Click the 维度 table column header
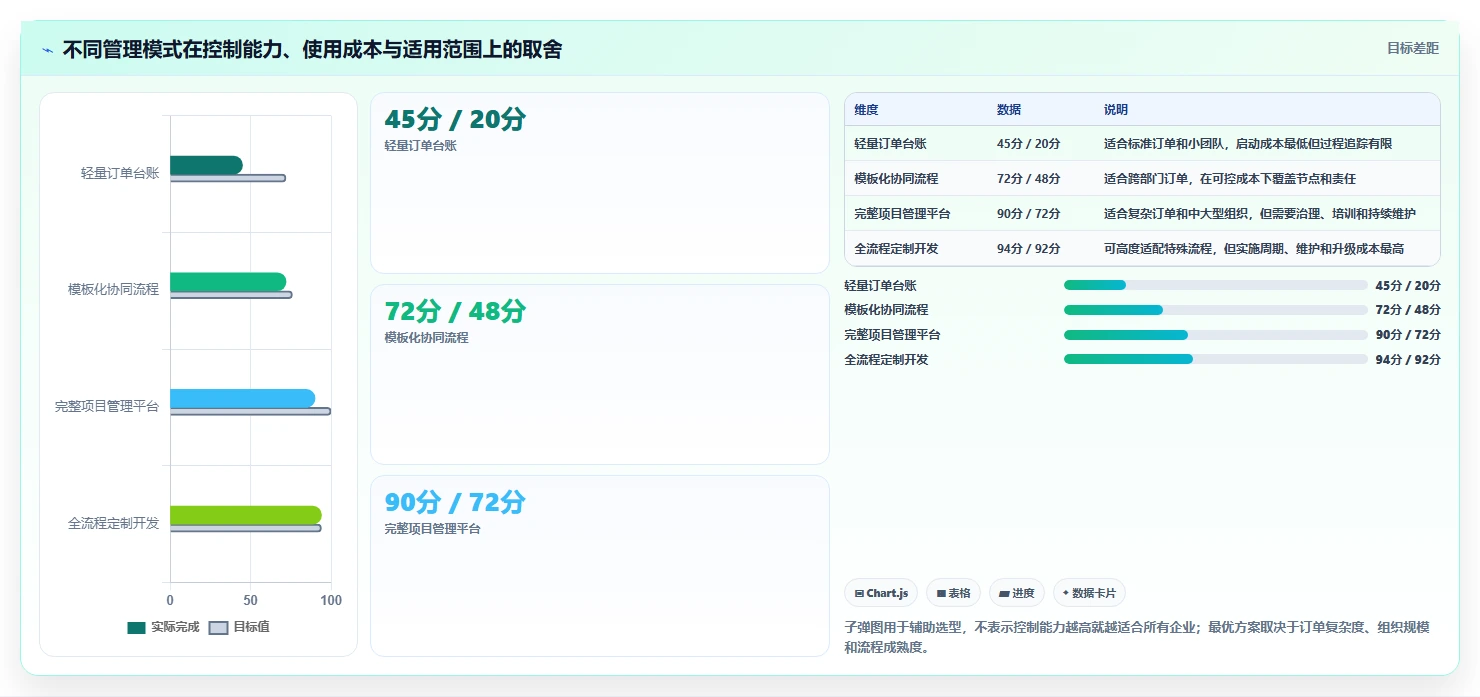 coord(866,110)
